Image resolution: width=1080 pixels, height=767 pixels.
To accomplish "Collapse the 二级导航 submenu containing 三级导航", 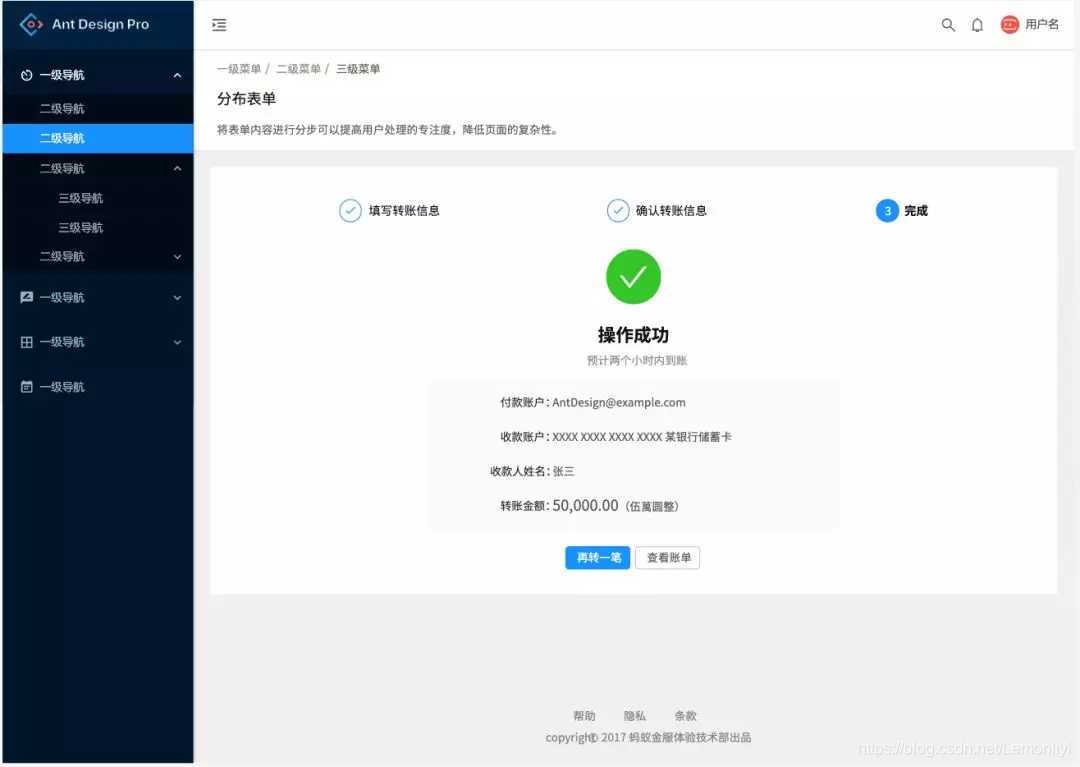I will click(x=177, y=167).
